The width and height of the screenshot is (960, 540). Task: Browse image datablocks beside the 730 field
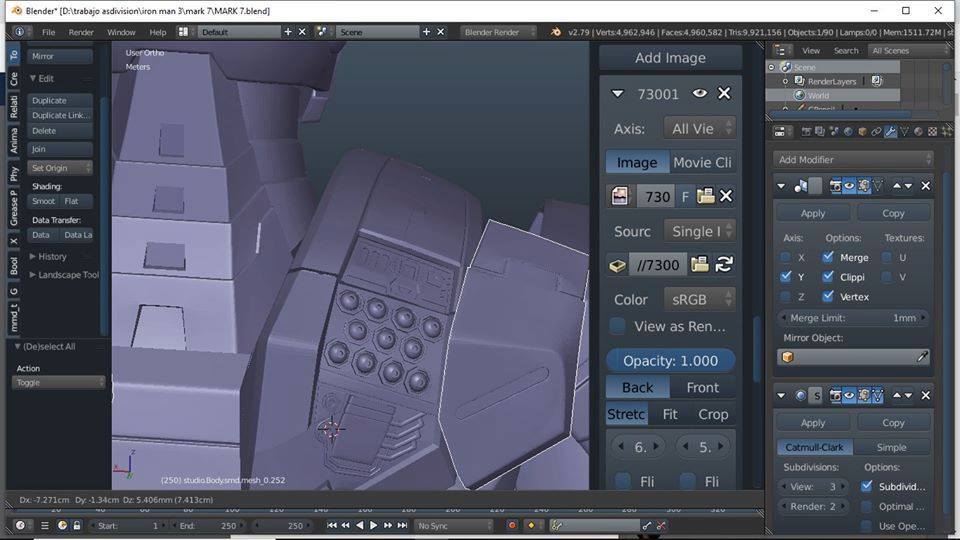pos(620,196)
